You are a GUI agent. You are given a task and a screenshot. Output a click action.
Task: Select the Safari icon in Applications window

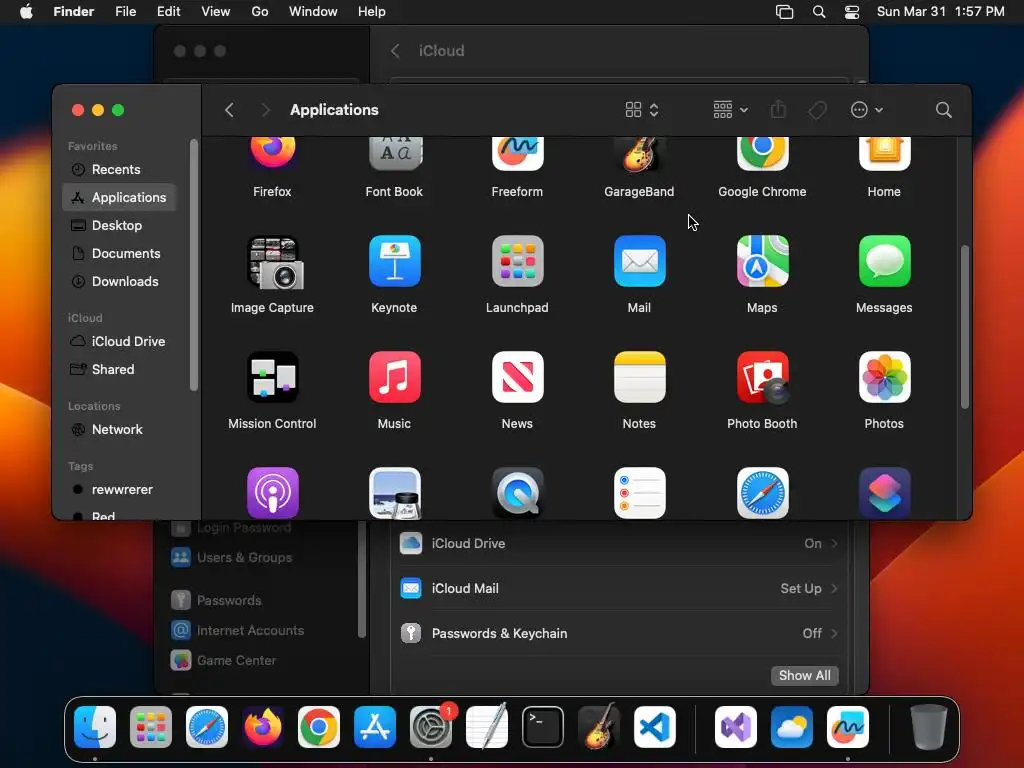point(762,493)
